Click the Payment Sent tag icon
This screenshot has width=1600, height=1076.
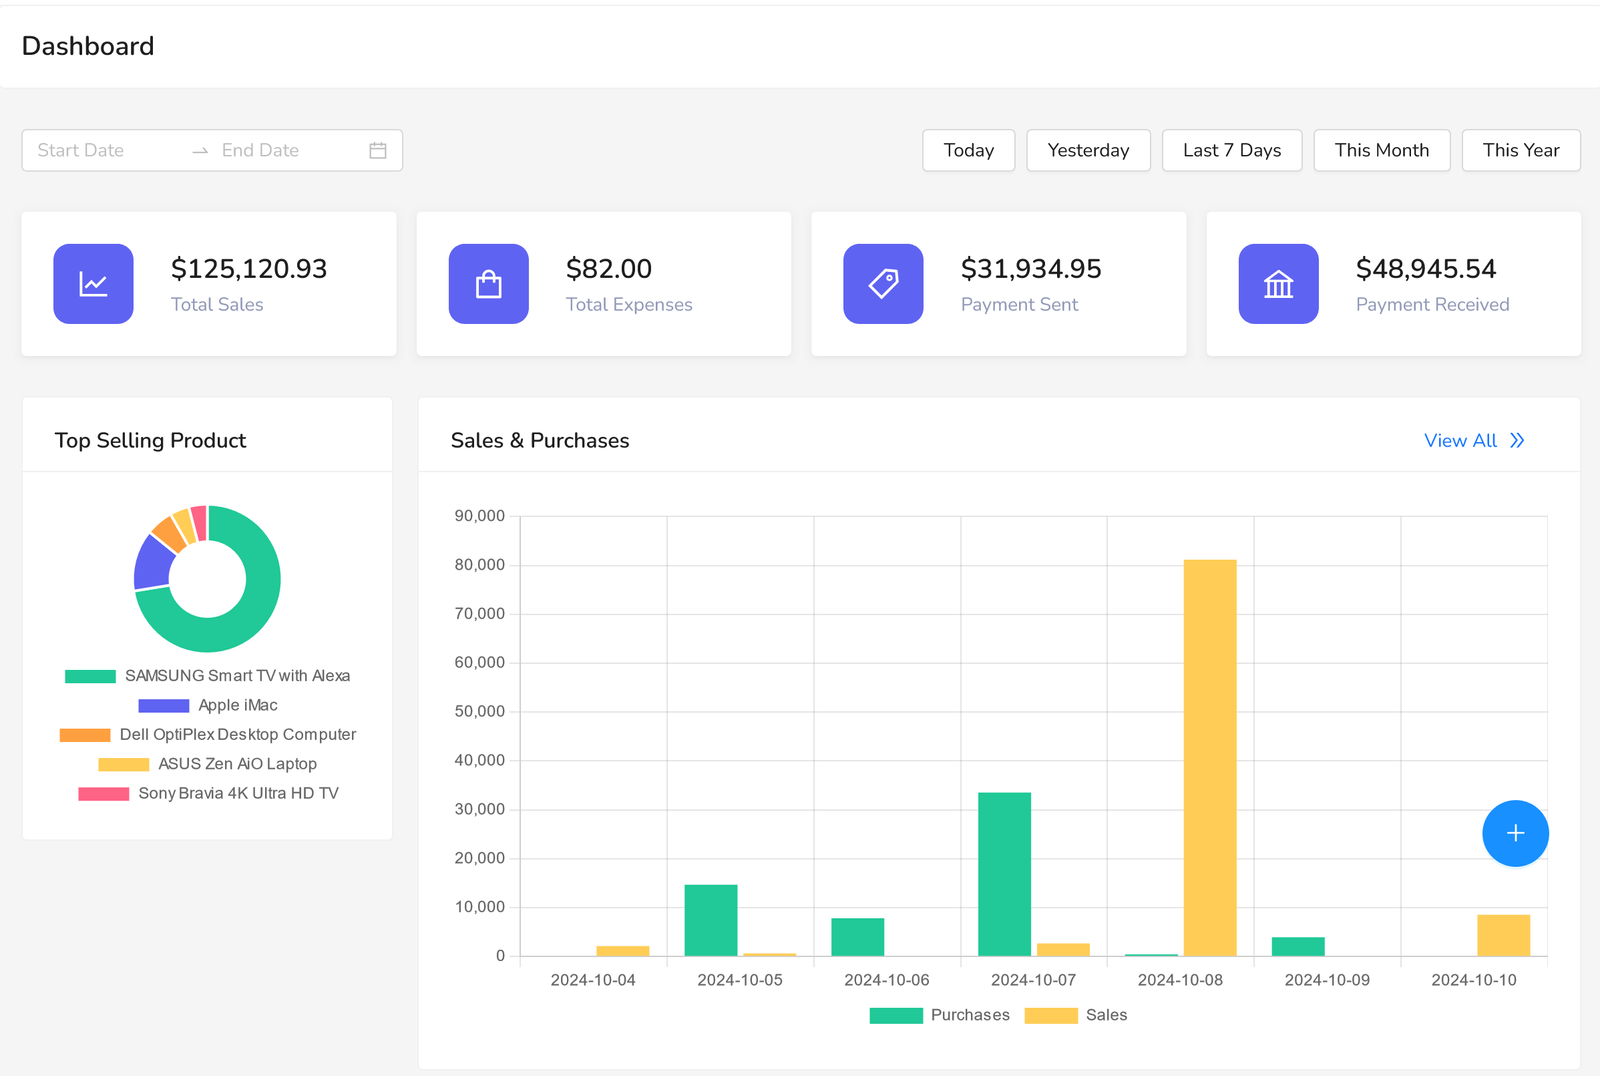pos(883,284)
